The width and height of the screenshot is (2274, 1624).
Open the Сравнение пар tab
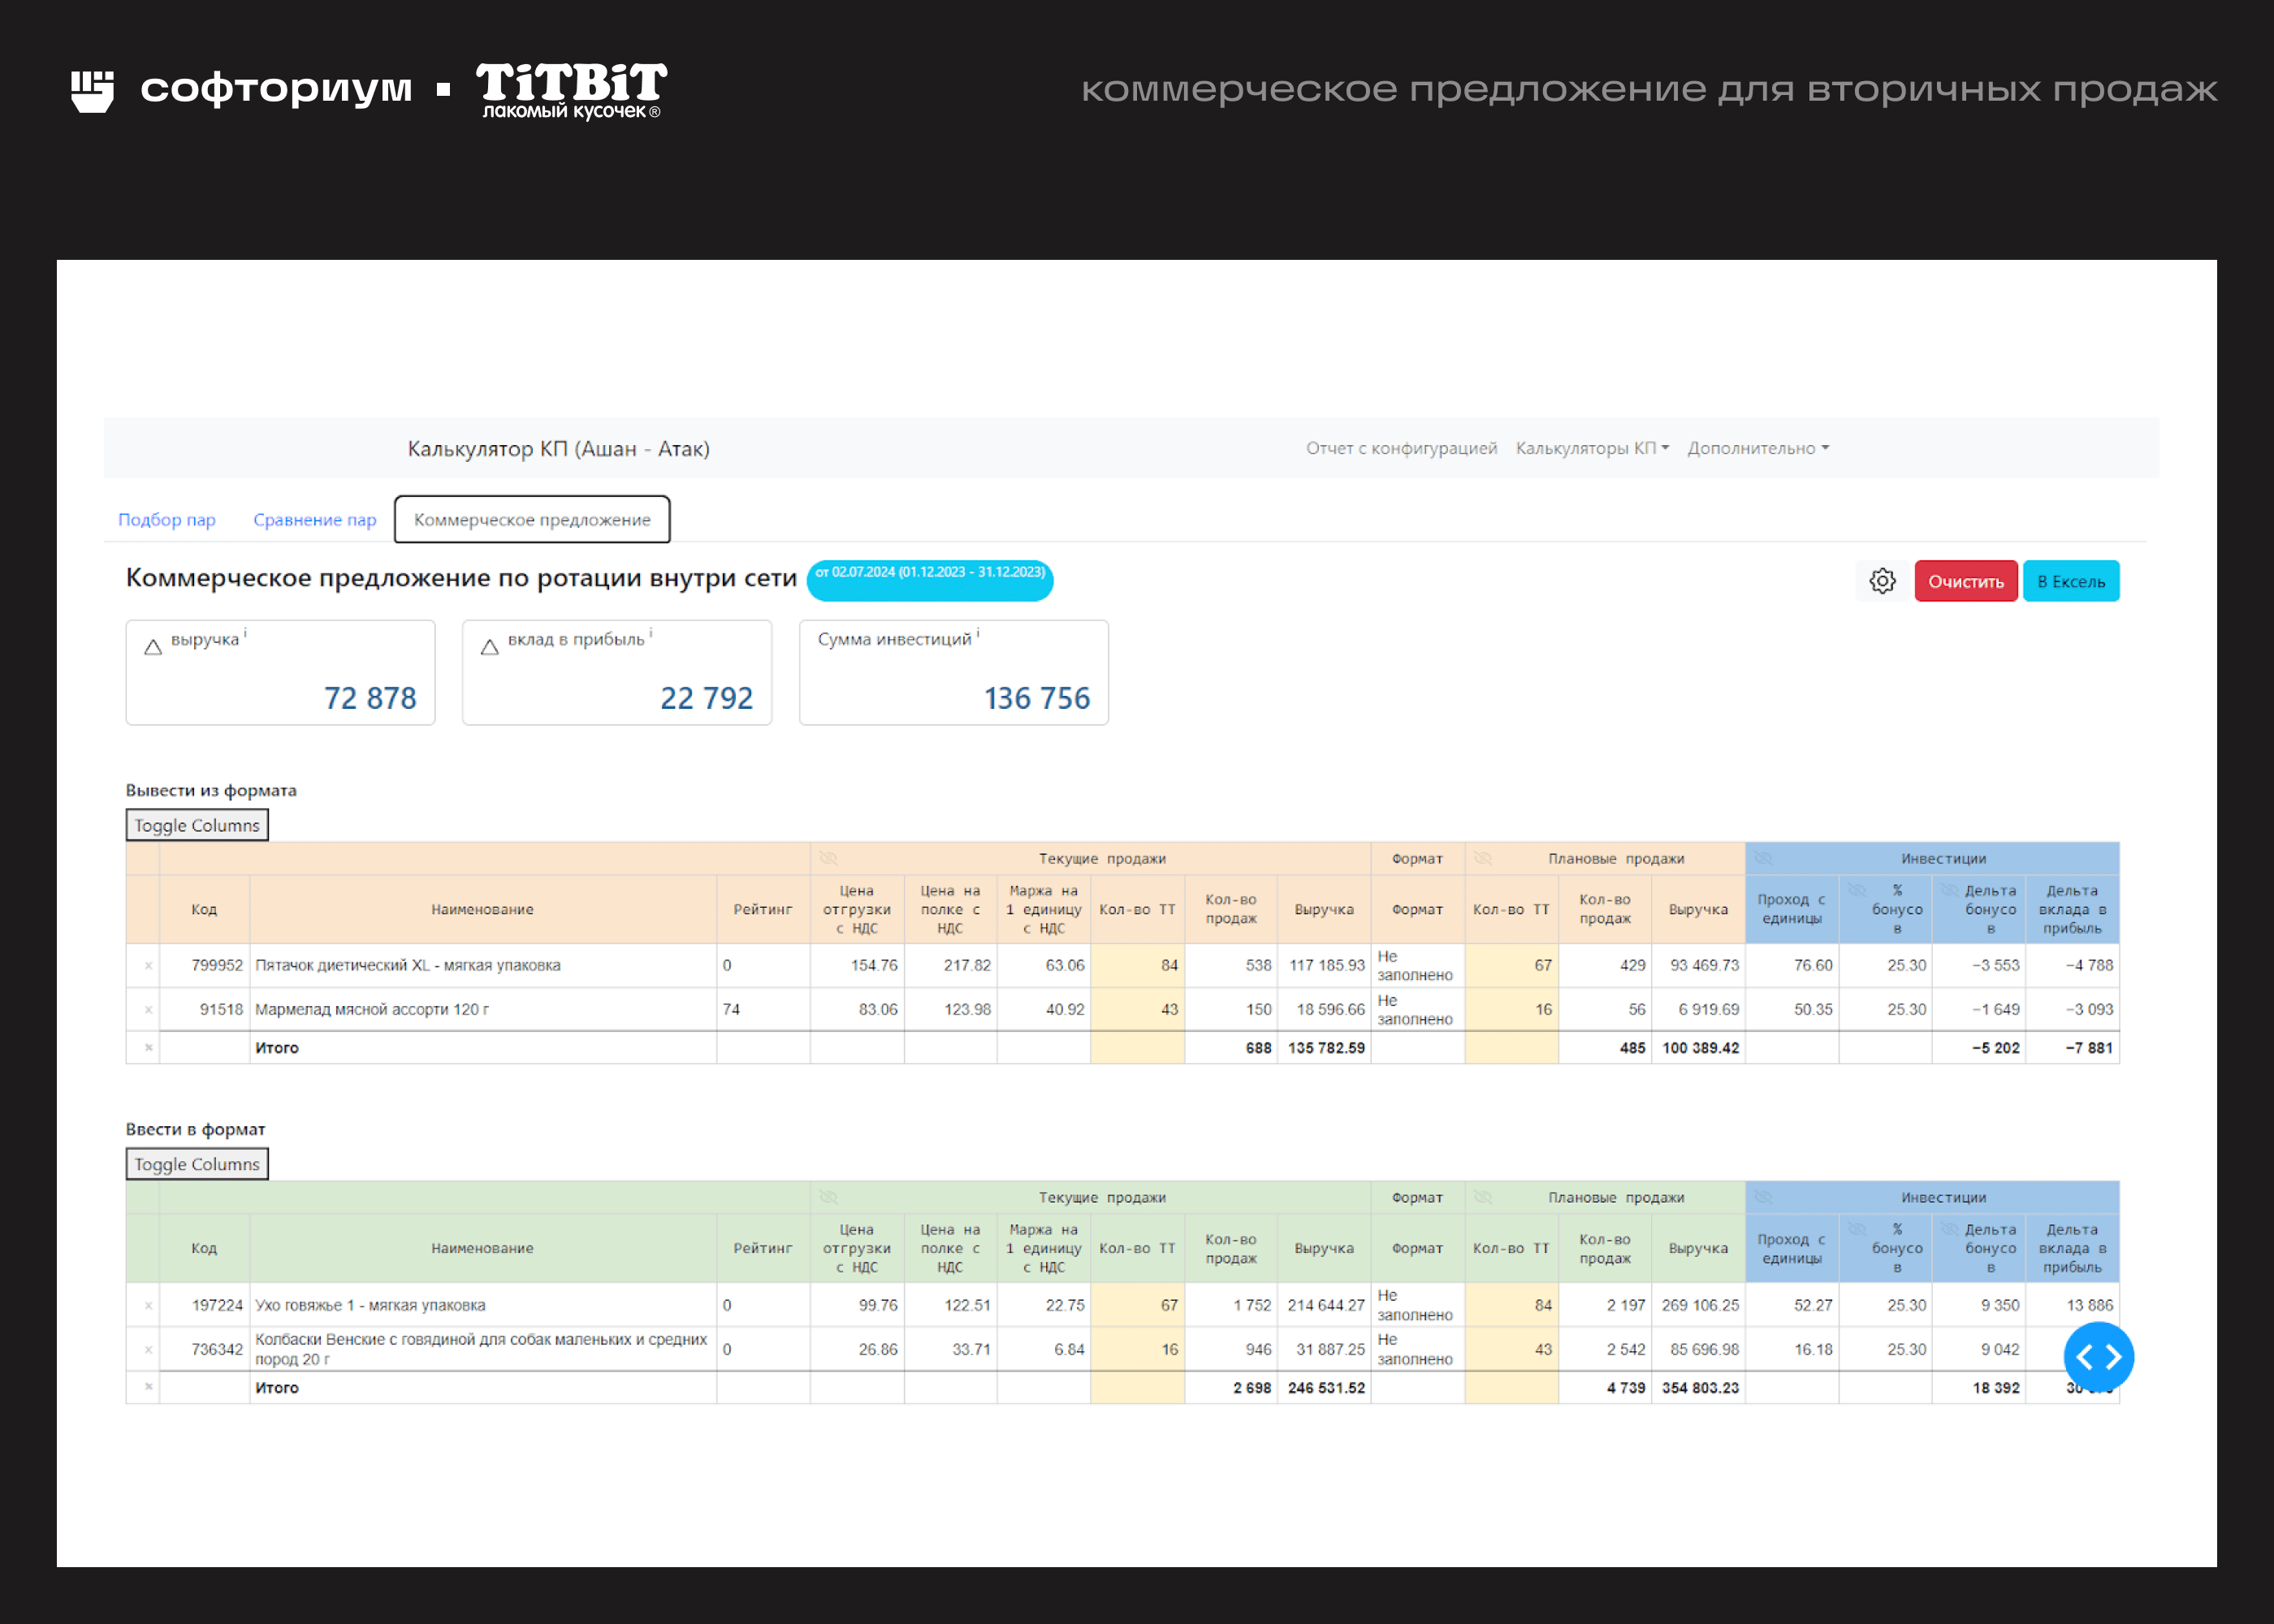point(315,520)
